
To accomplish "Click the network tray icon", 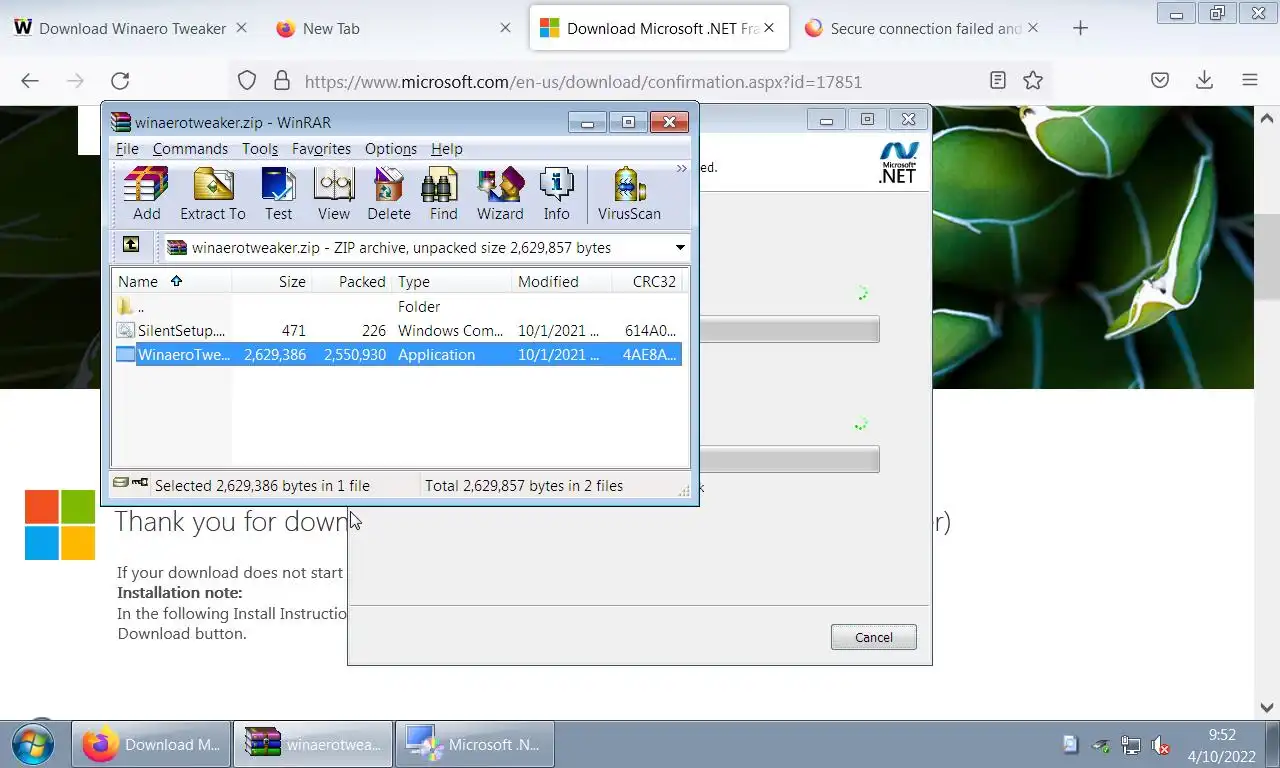I will (1131, 745).
